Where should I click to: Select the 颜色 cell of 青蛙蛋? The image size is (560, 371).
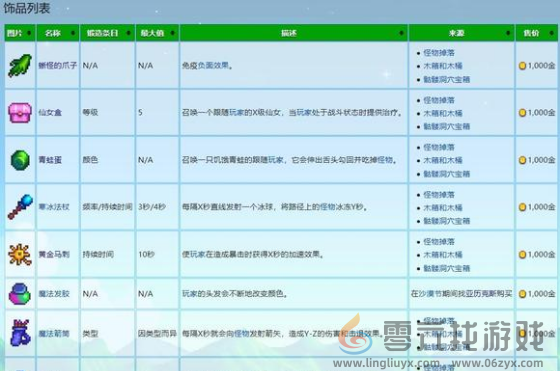click(90, 160)
